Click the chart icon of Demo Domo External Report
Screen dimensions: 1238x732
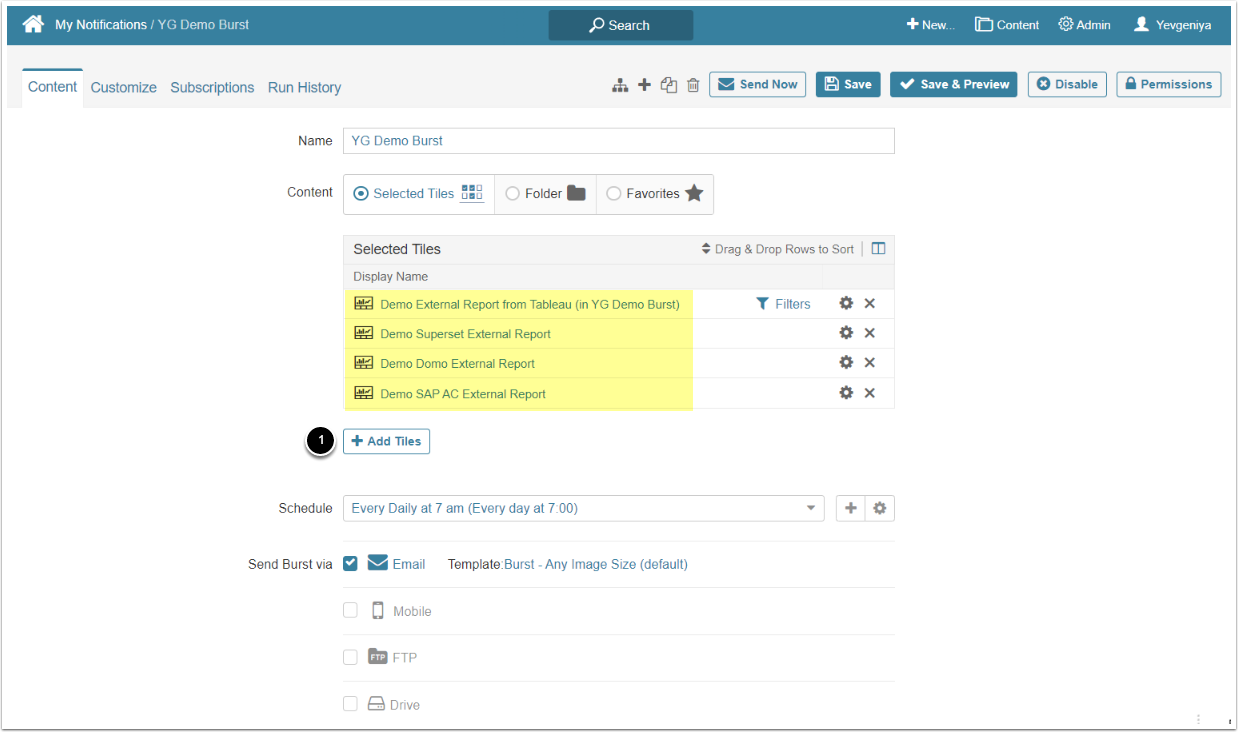click(x=364, y=363)
